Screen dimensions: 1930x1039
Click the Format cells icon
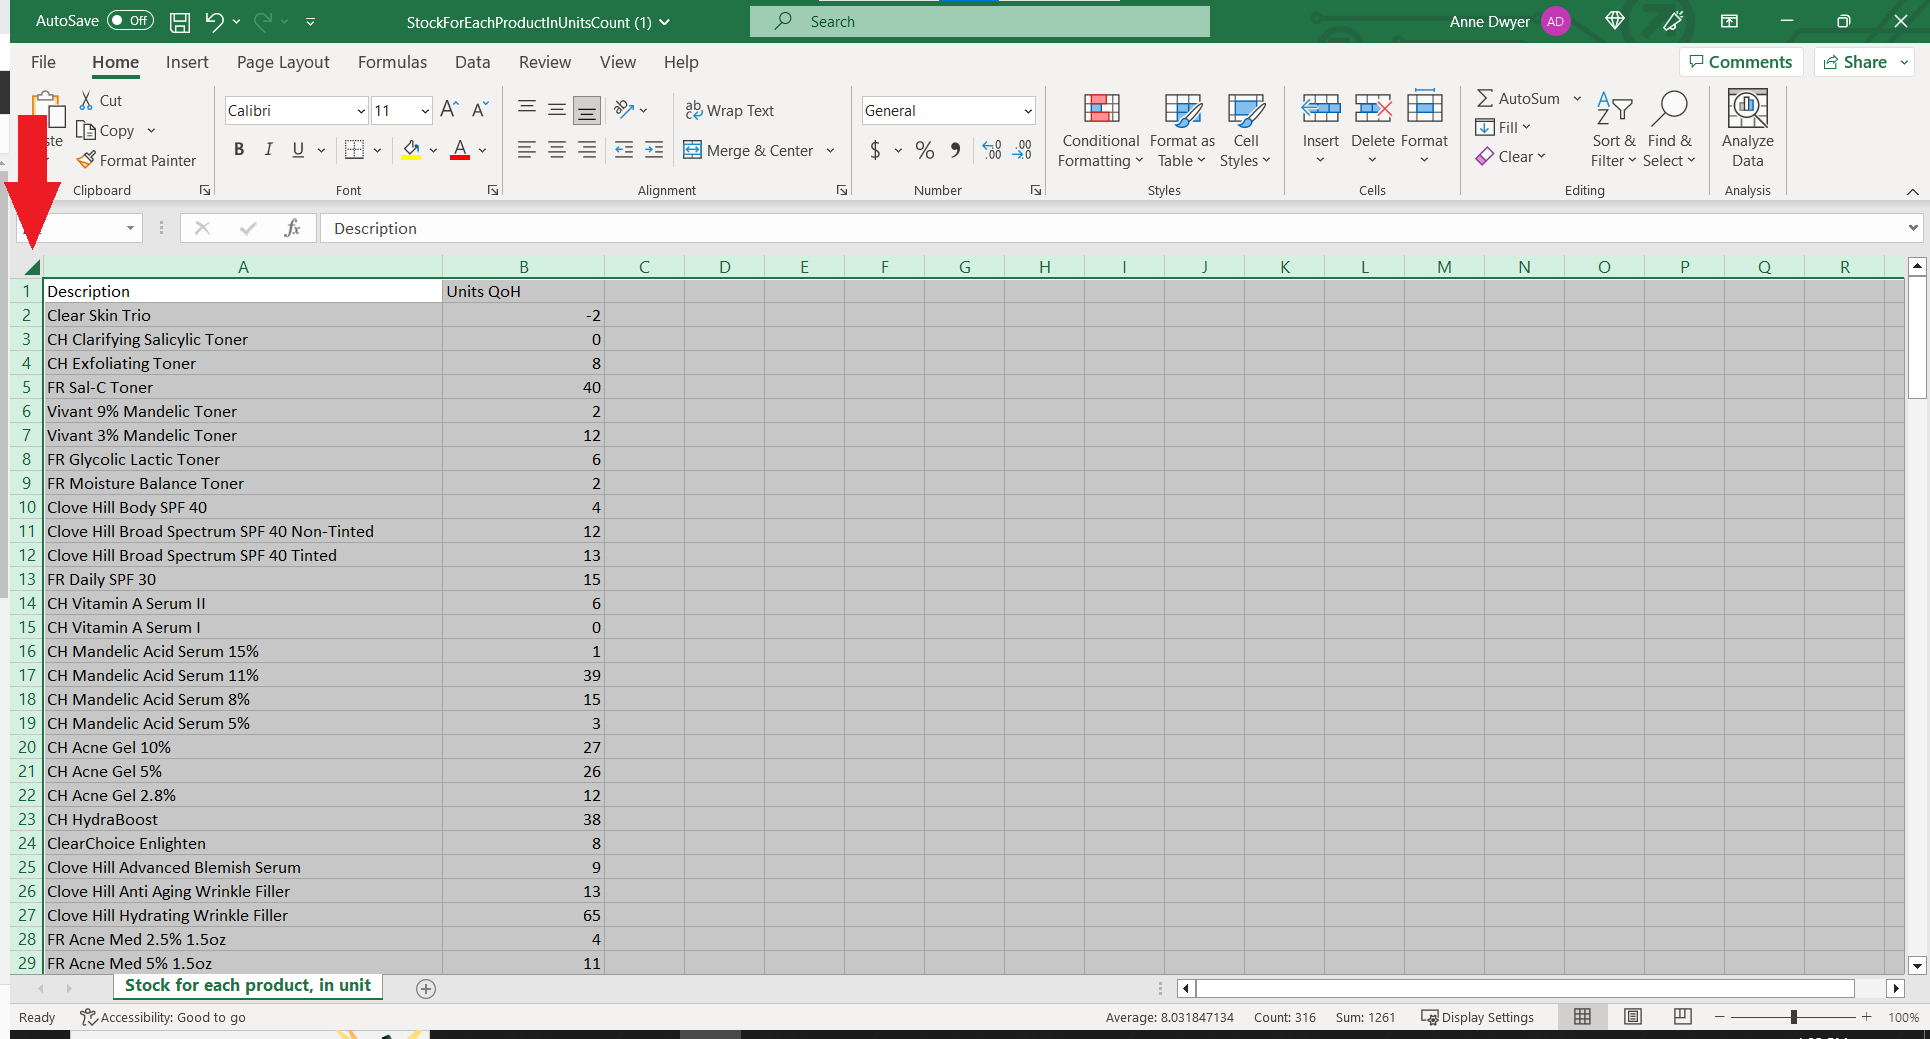(x=1425, y=108)
